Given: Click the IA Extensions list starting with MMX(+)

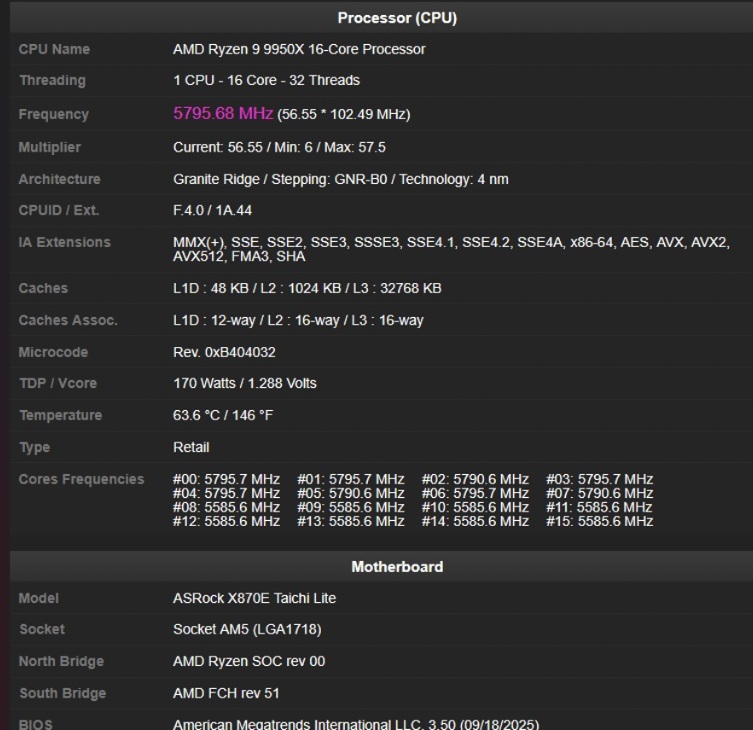Looking at the screenshot, I should (x=451, y=249).
